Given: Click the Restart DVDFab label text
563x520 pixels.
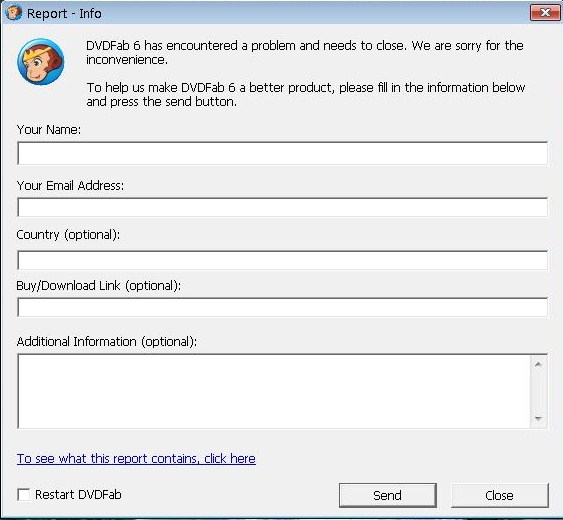Looking at the screenshot, I should pyautogui.click(x=78, y=495).
